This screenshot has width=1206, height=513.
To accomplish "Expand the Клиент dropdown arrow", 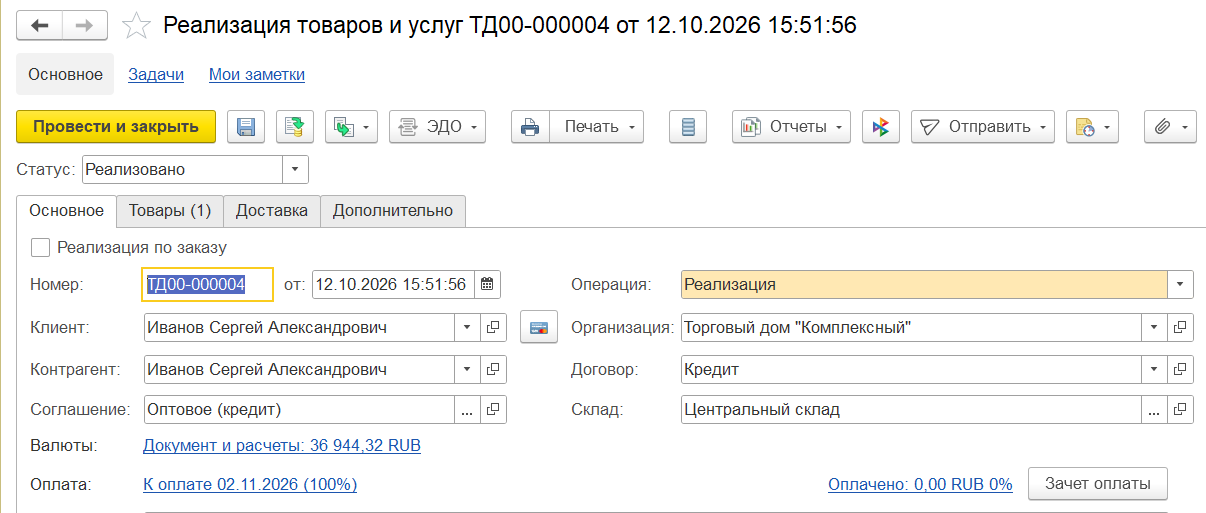I will point(468,327).
